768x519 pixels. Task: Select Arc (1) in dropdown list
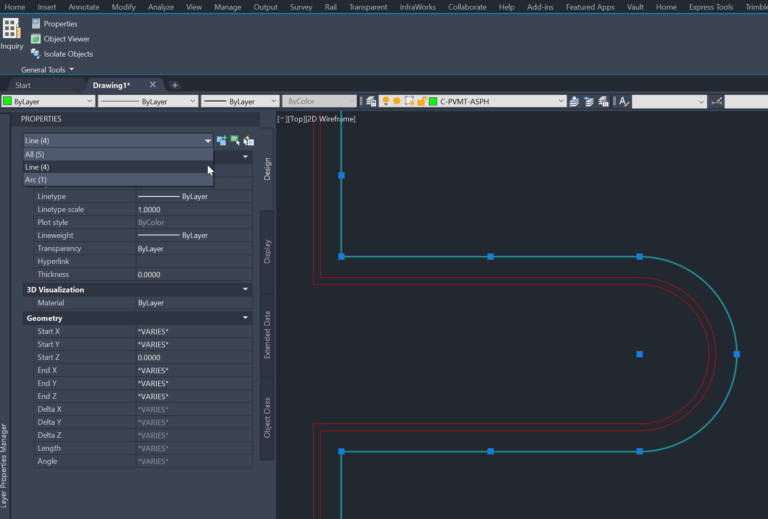pyautogui.click(x=118, y=180)
